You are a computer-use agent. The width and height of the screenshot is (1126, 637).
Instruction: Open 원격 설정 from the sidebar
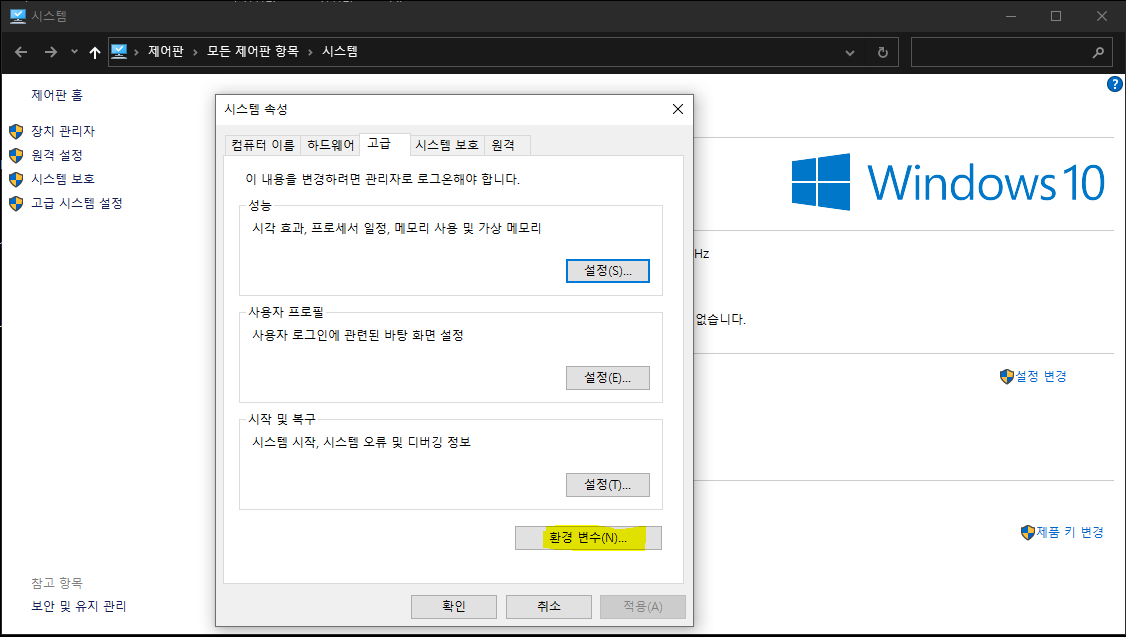pos(57,155)
